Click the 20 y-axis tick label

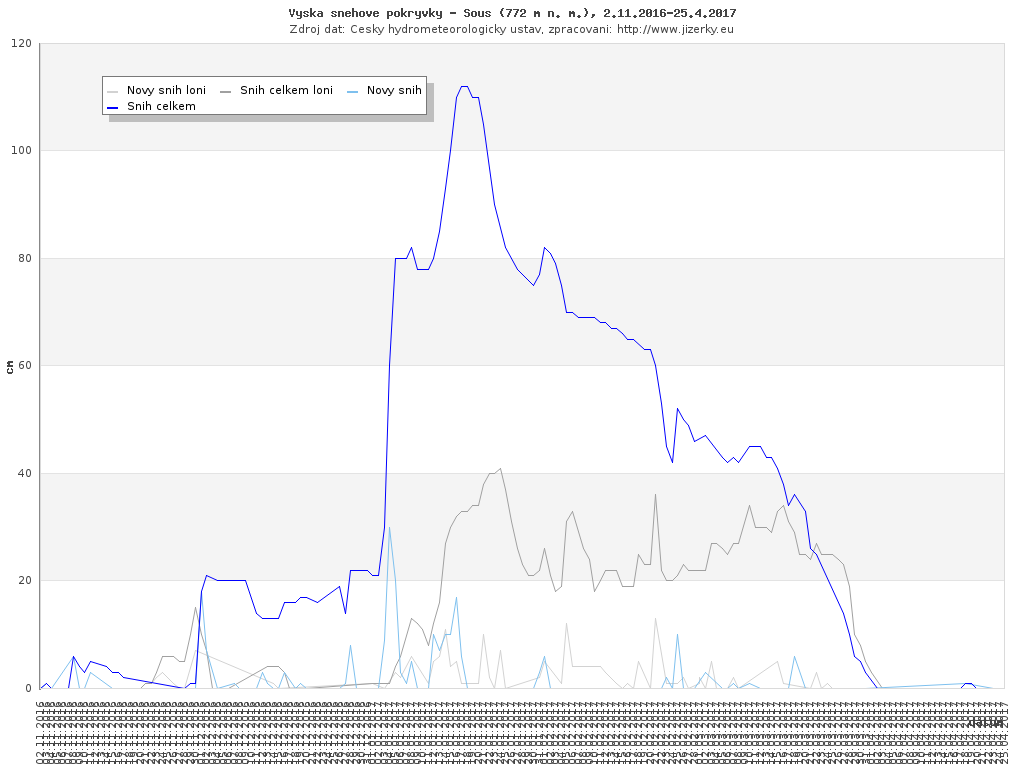click(24, 581)
